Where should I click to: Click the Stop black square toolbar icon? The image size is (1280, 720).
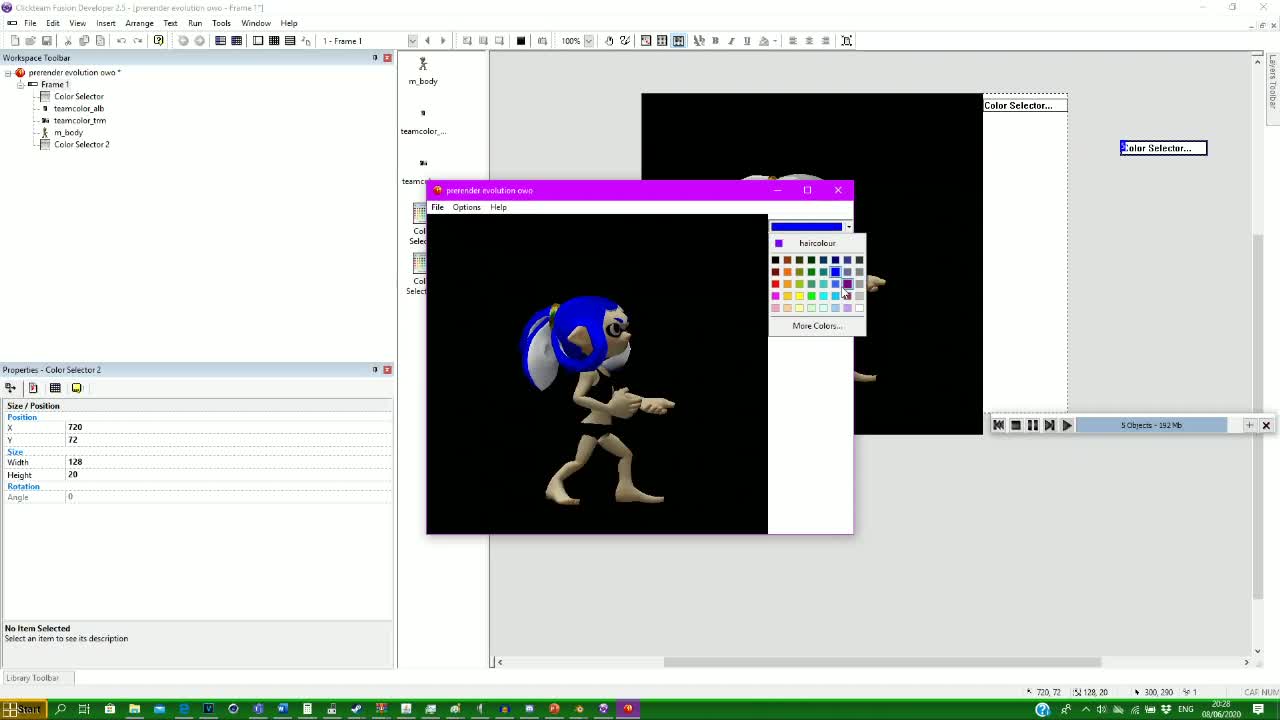521,41
